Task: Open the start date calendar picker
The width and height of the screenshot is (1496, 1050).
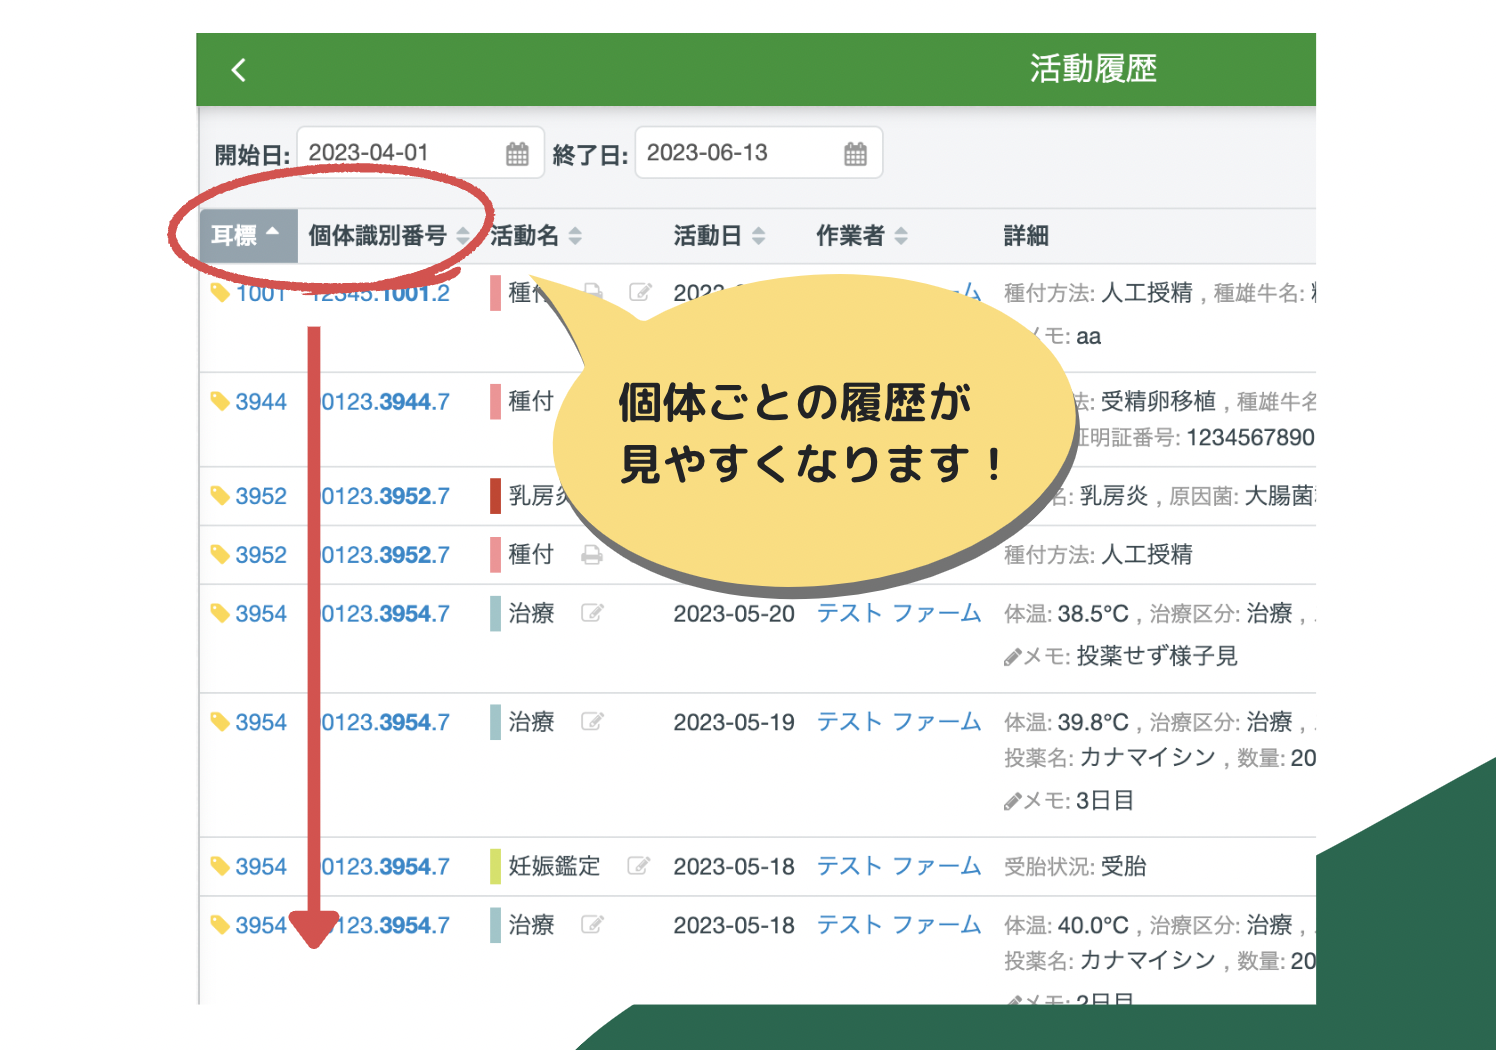Action: 517,153
